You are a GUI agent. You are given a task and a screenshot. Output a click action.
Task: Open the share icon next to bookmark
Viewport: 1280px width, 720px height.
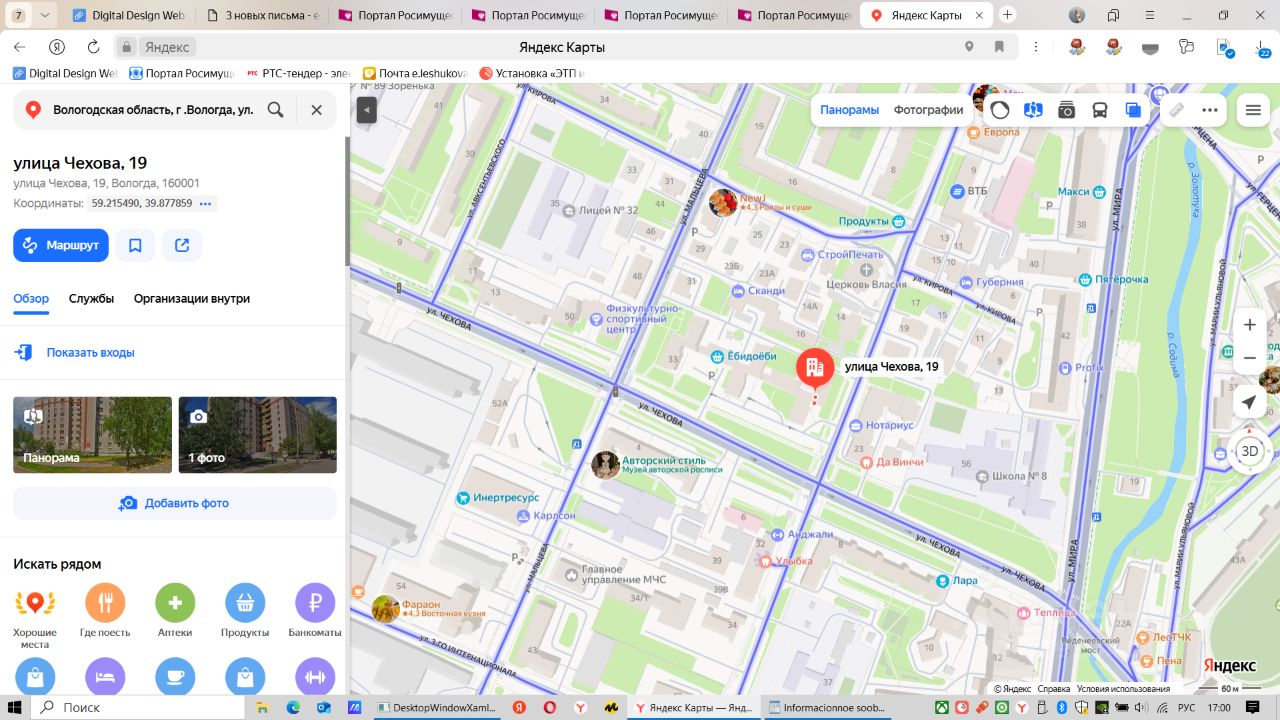(182, 245)
